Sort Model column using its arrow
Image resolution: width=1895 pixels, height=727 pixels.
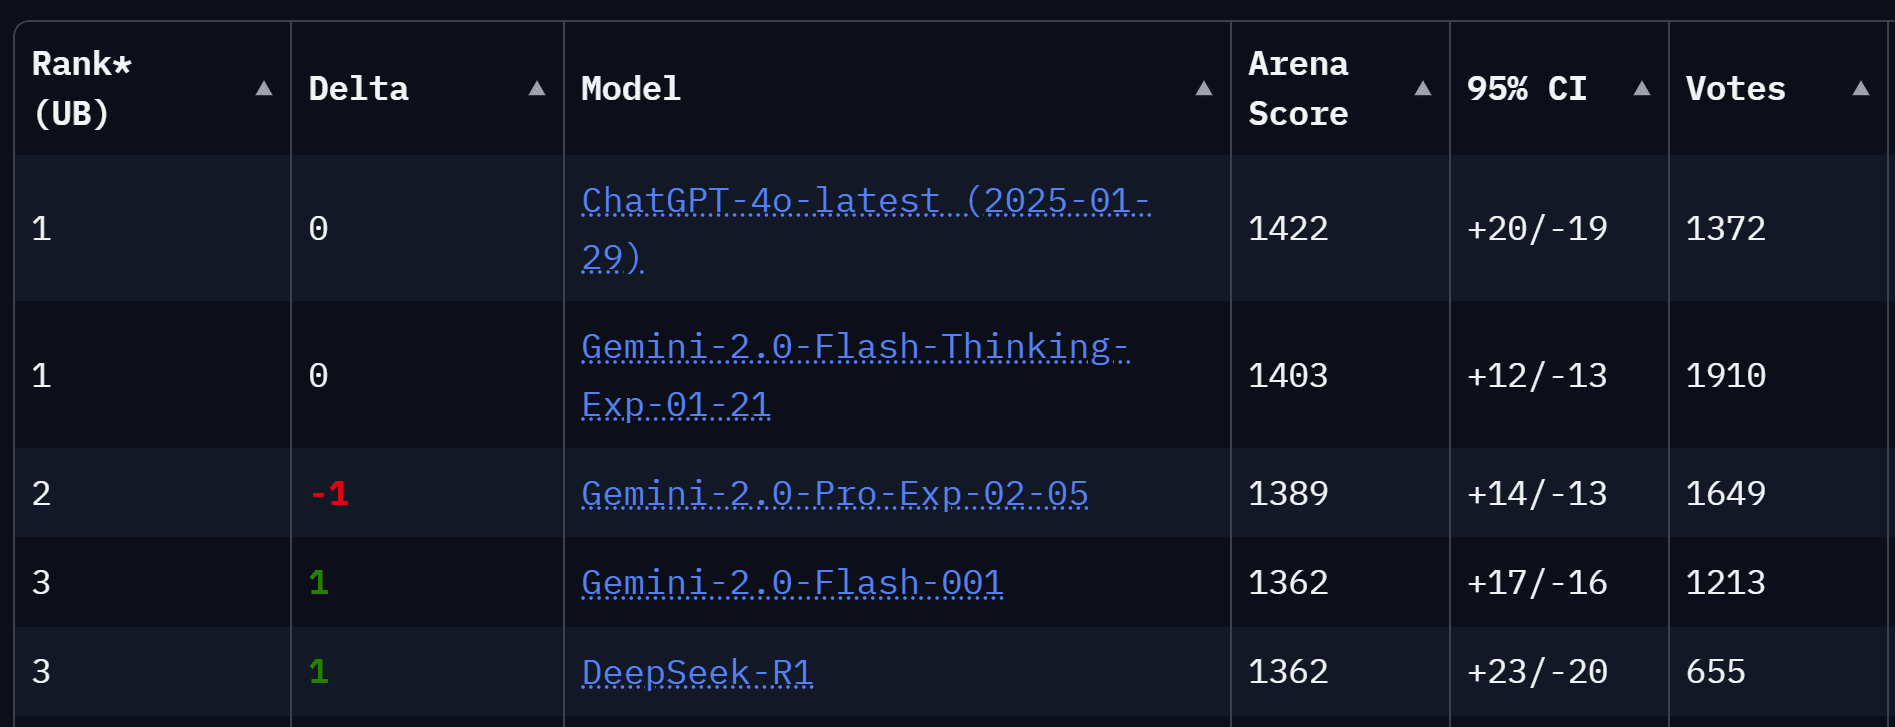coord(1204,88)
